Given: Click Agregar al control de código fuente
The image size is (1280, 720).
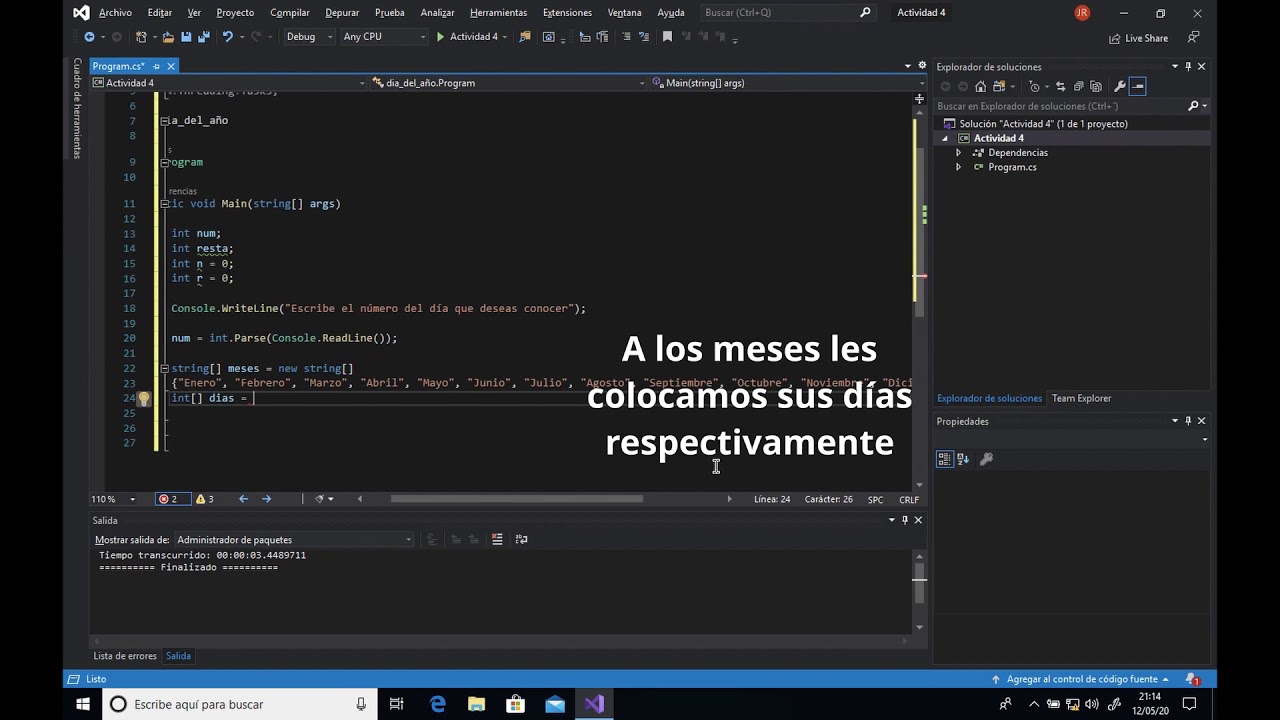Looking at the screenshot, I should click(x=1079, y=679).
